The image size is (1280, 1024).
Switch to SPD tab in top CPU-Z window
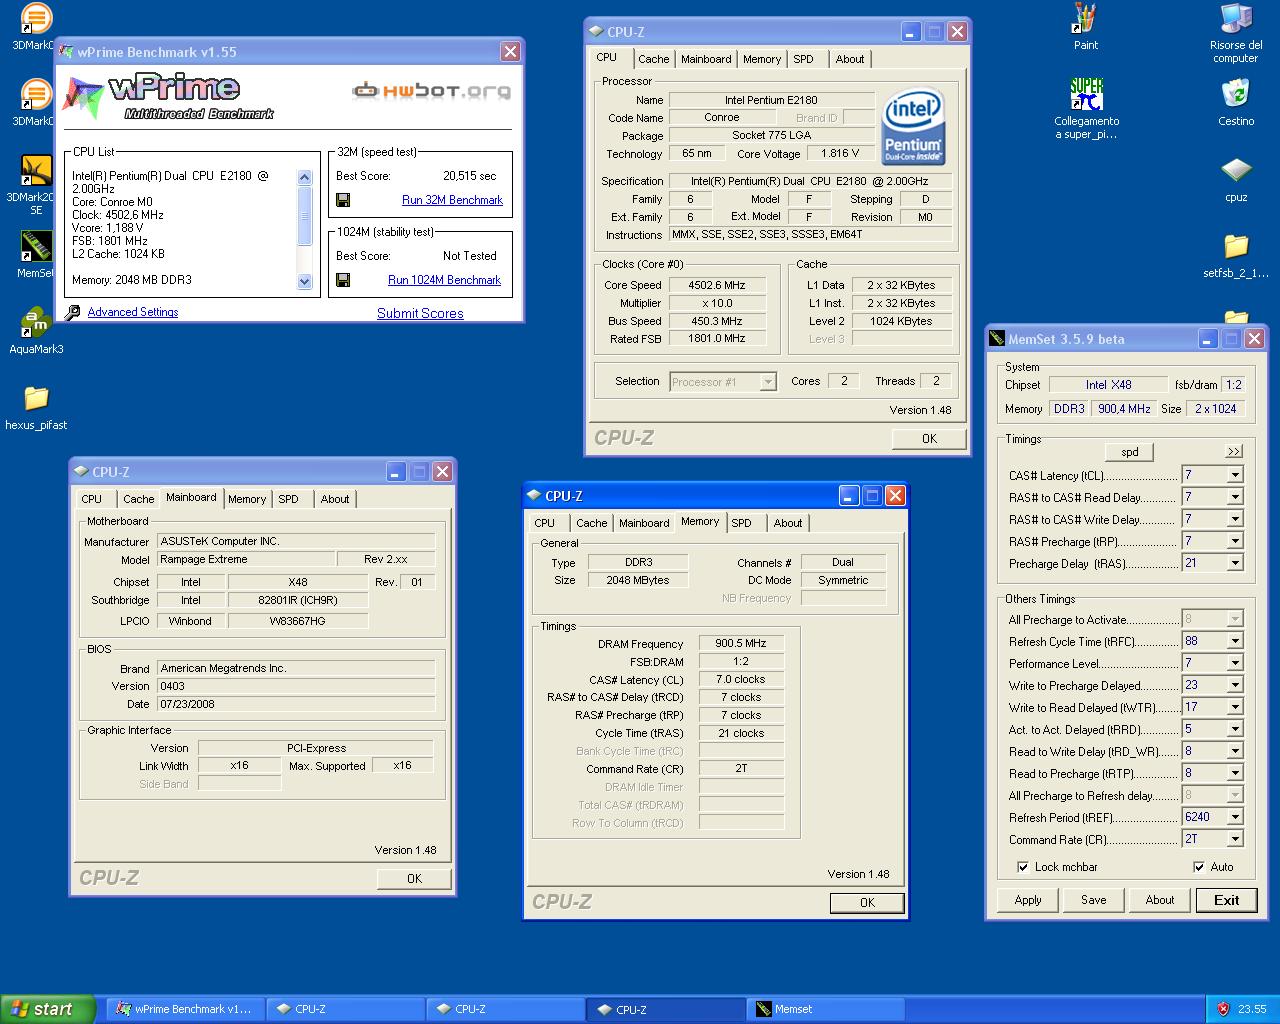pos(803,59)
